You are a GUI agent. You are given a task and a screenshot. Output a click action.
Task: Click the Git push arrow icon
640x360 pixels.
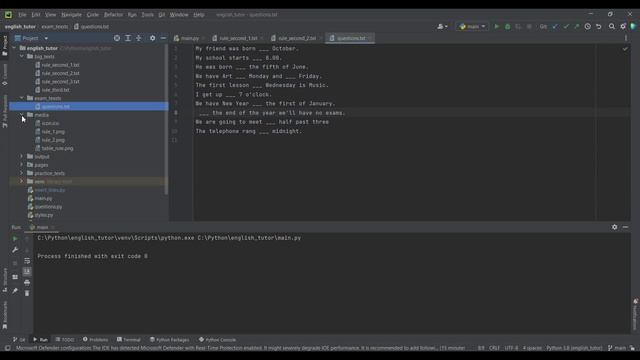tap(576, 27)
